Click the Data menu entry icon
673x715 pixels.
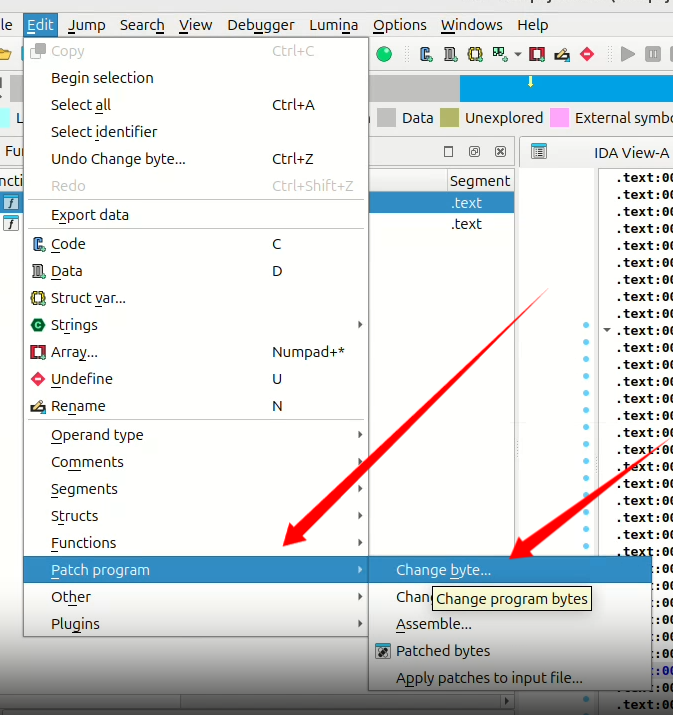pyautogui.click(x=38, y=271)
